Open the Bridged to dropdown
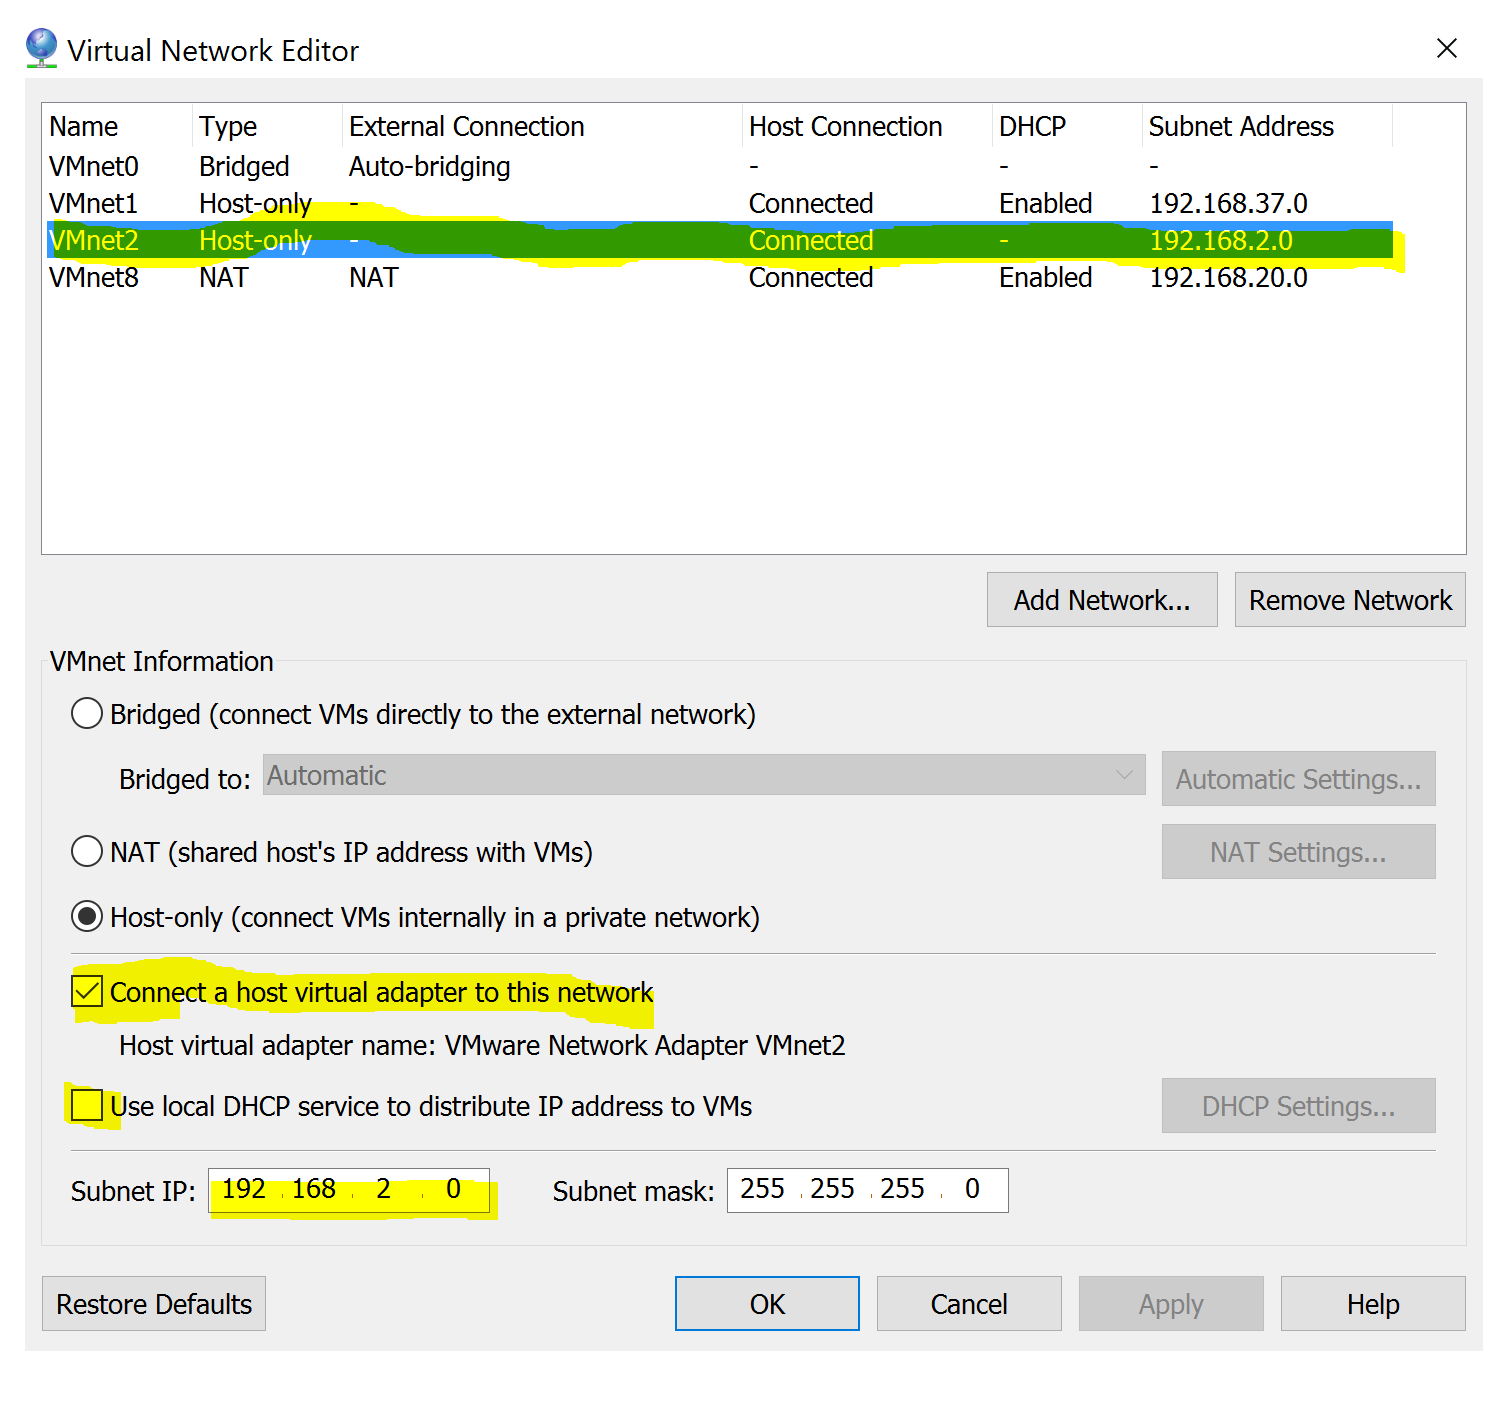Screen dimensions: 1488x1418 pos(1124,775)
